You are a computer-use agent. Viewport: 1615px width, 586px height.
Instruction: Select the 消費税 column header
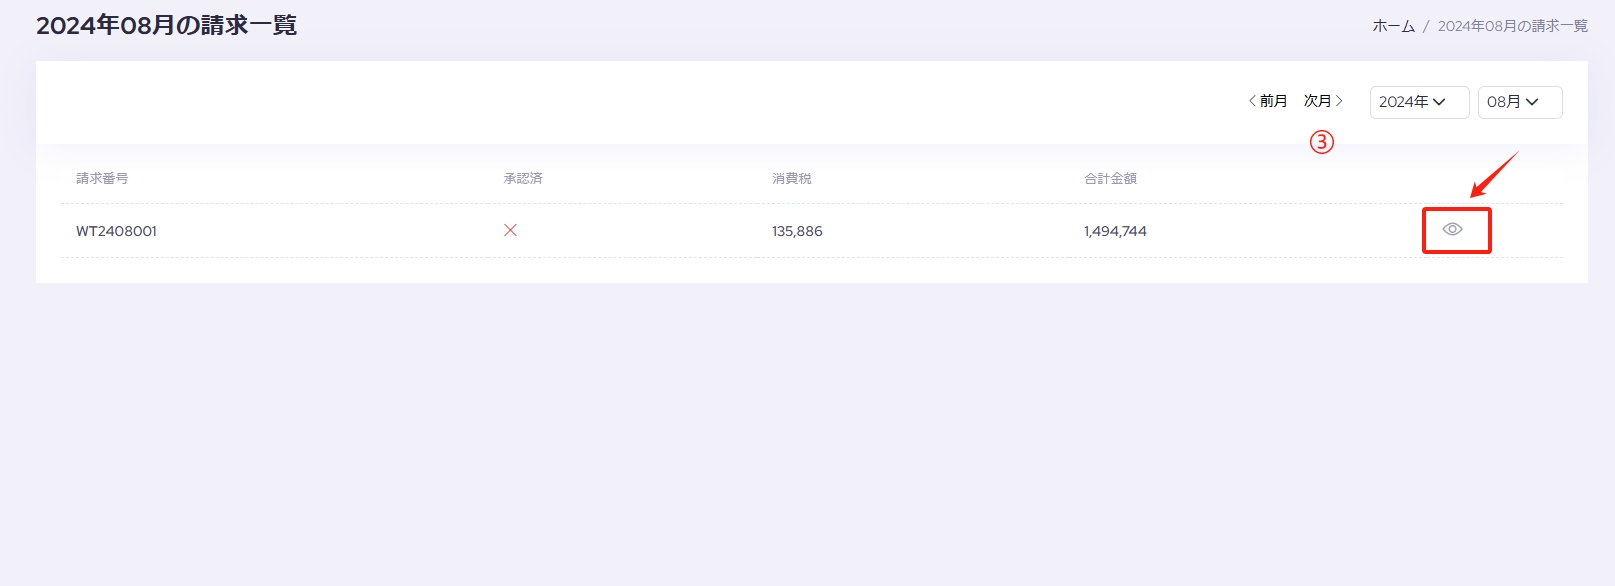point(792,178)
